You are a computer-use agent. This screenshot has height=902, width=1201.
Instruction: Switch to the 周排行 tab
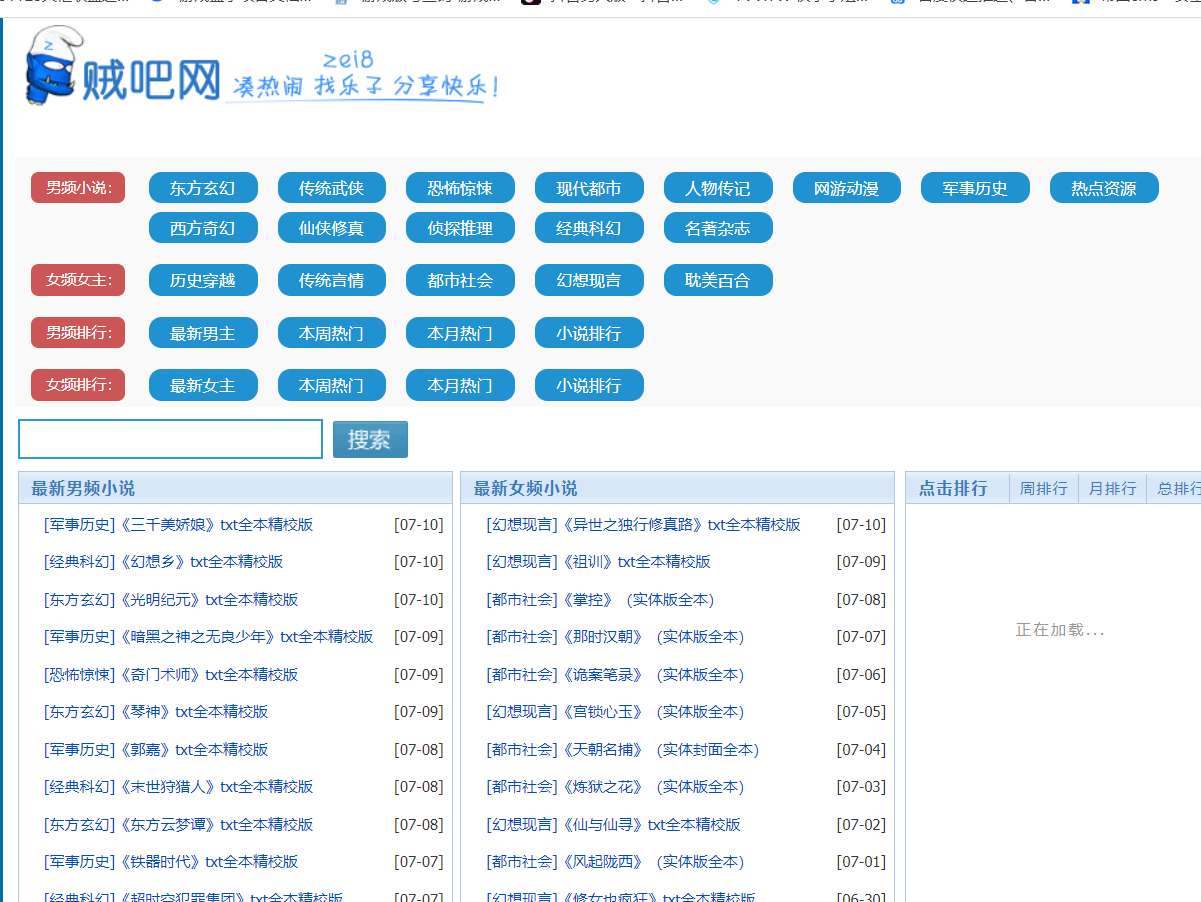1043,488
